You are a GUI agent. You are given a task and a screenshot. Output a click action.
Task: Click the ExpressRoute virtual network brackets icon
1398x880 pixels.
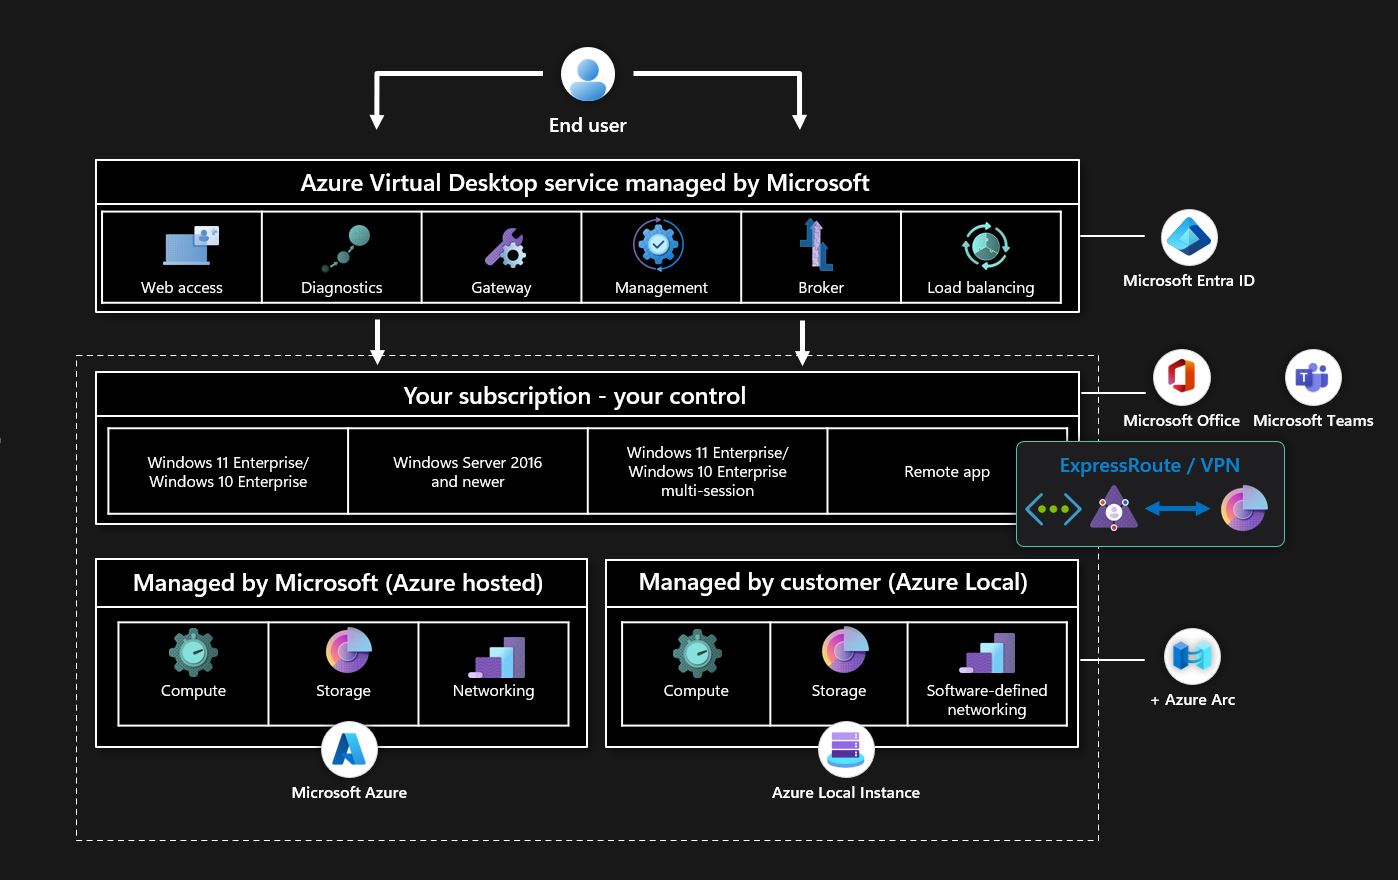click(x=1053, y=509)
